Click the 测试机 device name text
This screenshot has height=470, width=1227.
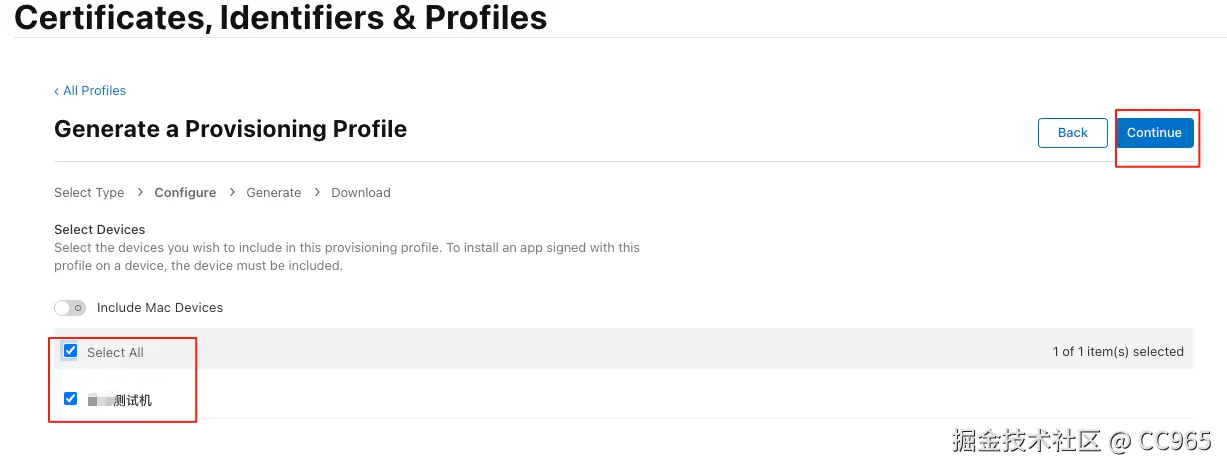coord(132,401)
